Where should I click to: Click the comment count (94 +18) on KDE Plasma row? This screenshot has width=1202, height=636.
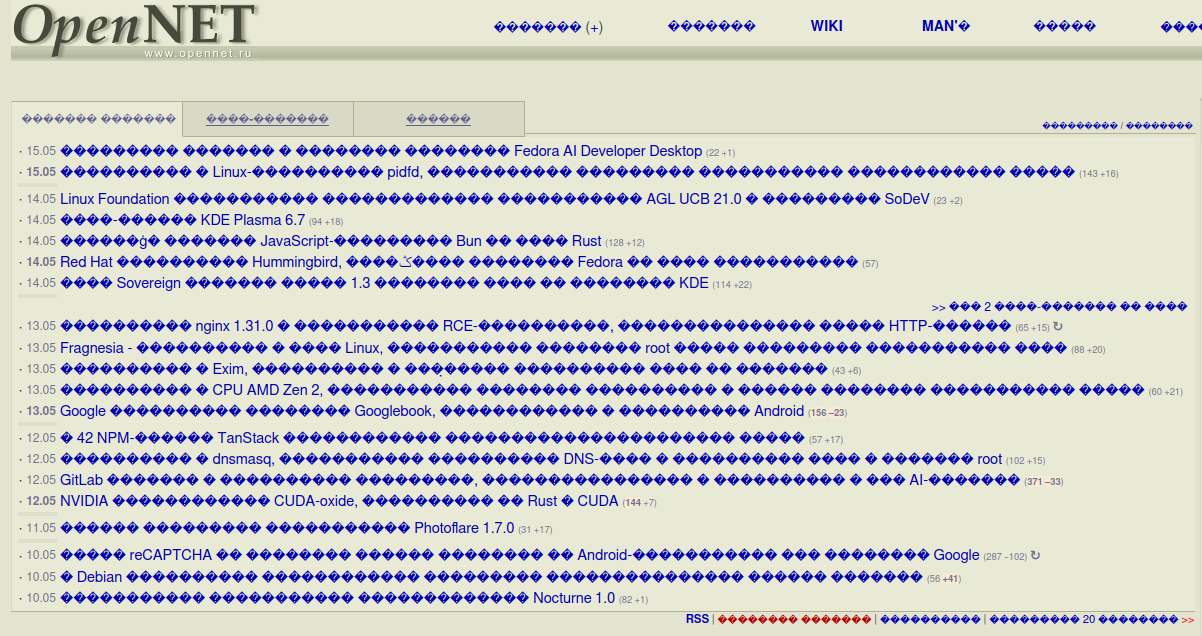(326, 222)
